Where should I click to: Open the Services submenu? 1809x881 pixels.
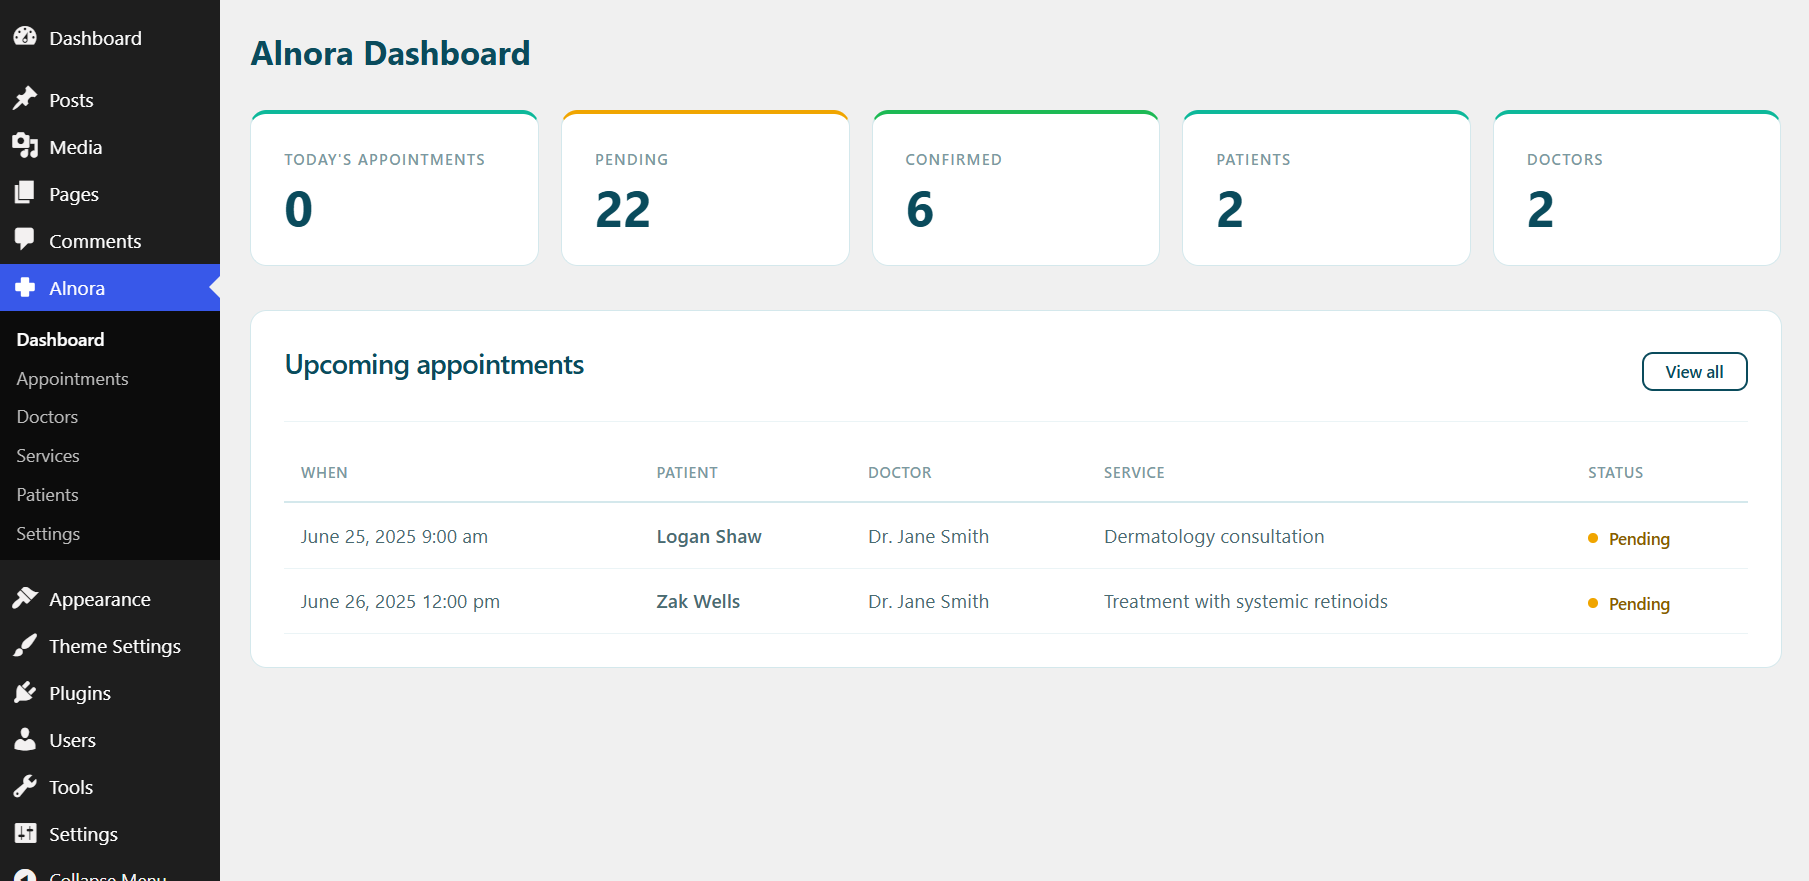pyautogui.click(x=48, y=456)
